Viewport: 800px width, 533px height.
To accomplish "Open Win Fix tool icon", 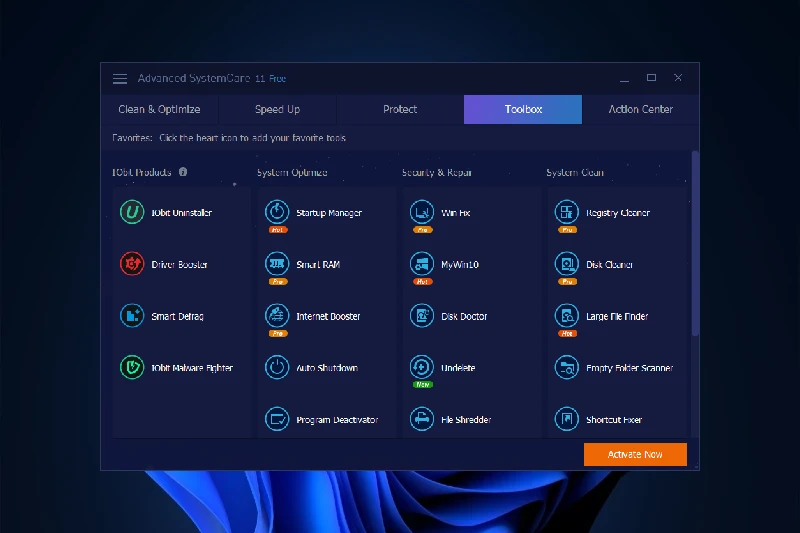I will point(422,212).
